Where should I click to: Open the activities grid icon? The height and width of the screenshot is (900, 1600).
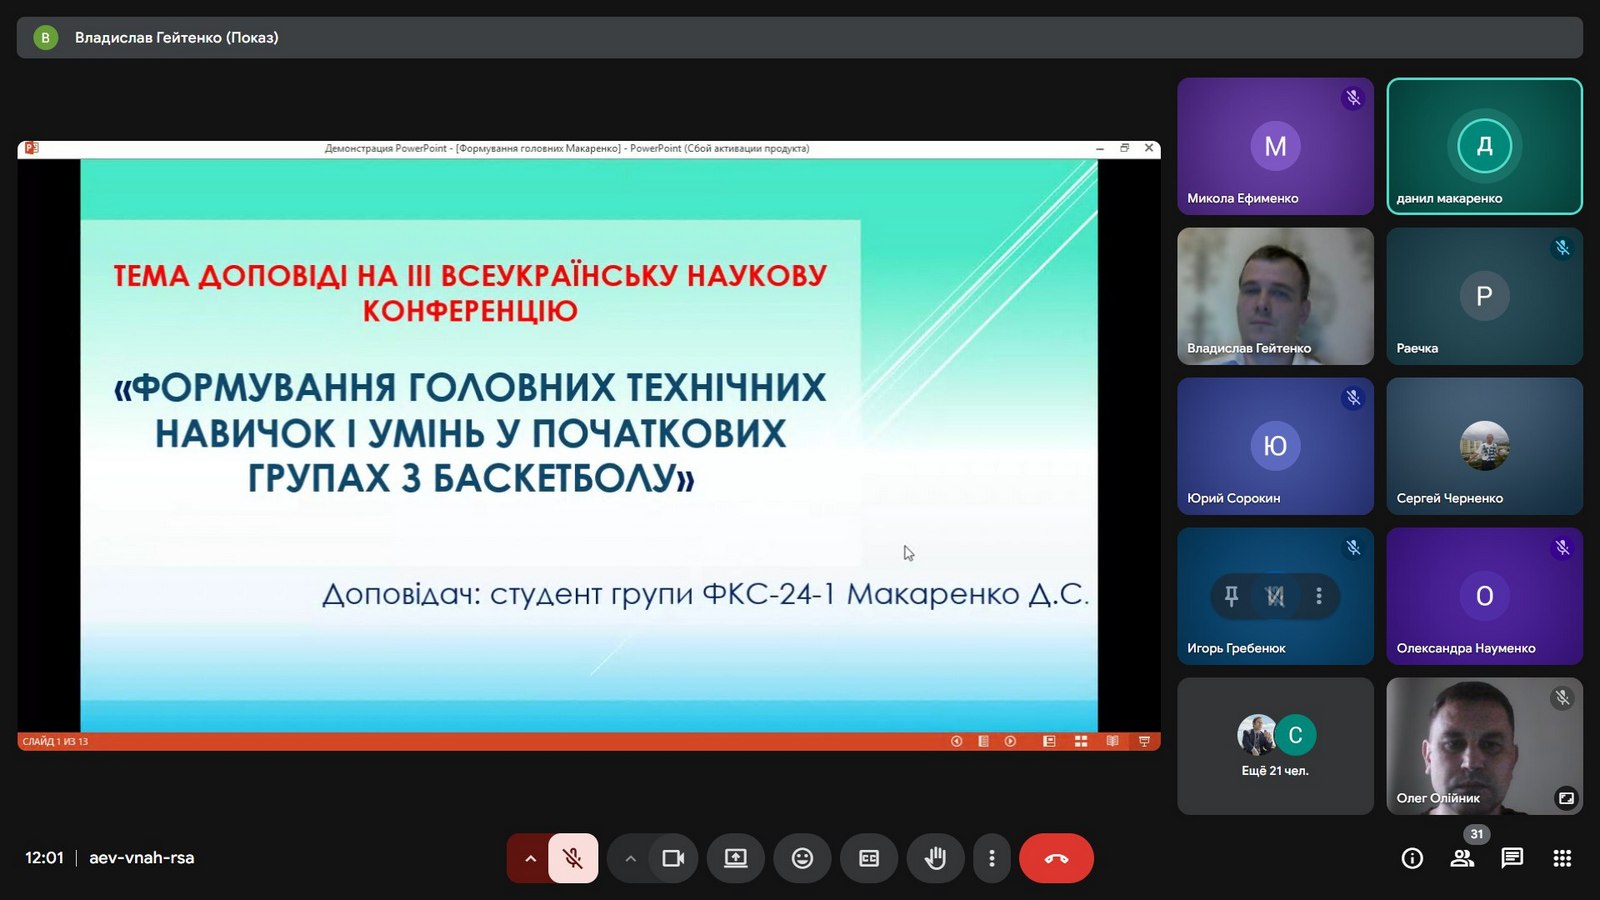1562,858
